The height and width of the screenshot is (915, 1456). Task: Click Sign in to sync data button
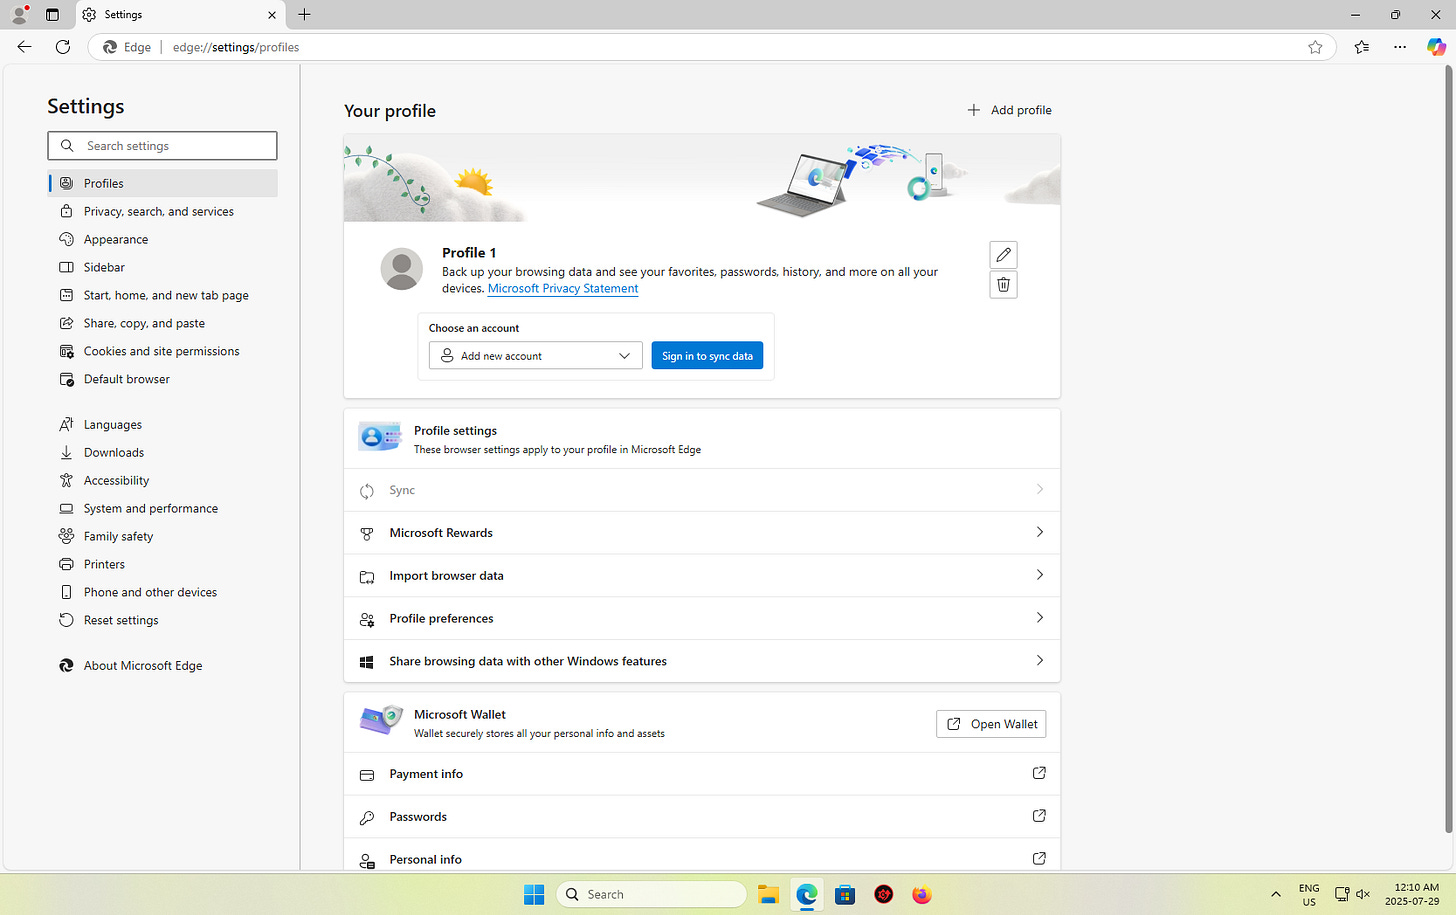[707, 356]
